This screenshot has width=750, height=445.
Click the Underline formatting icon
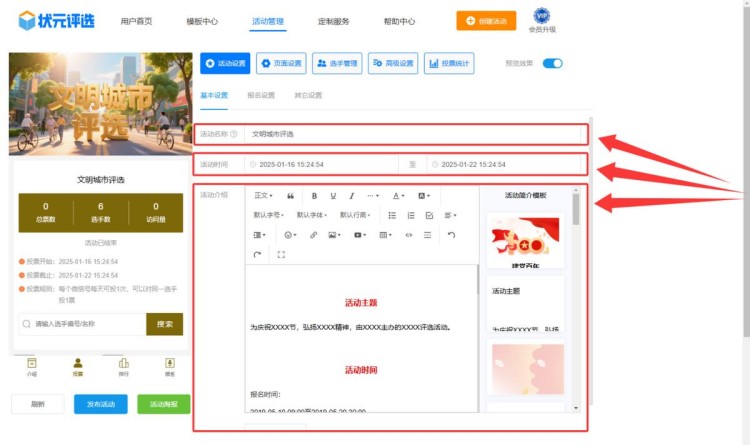point(333,196)
